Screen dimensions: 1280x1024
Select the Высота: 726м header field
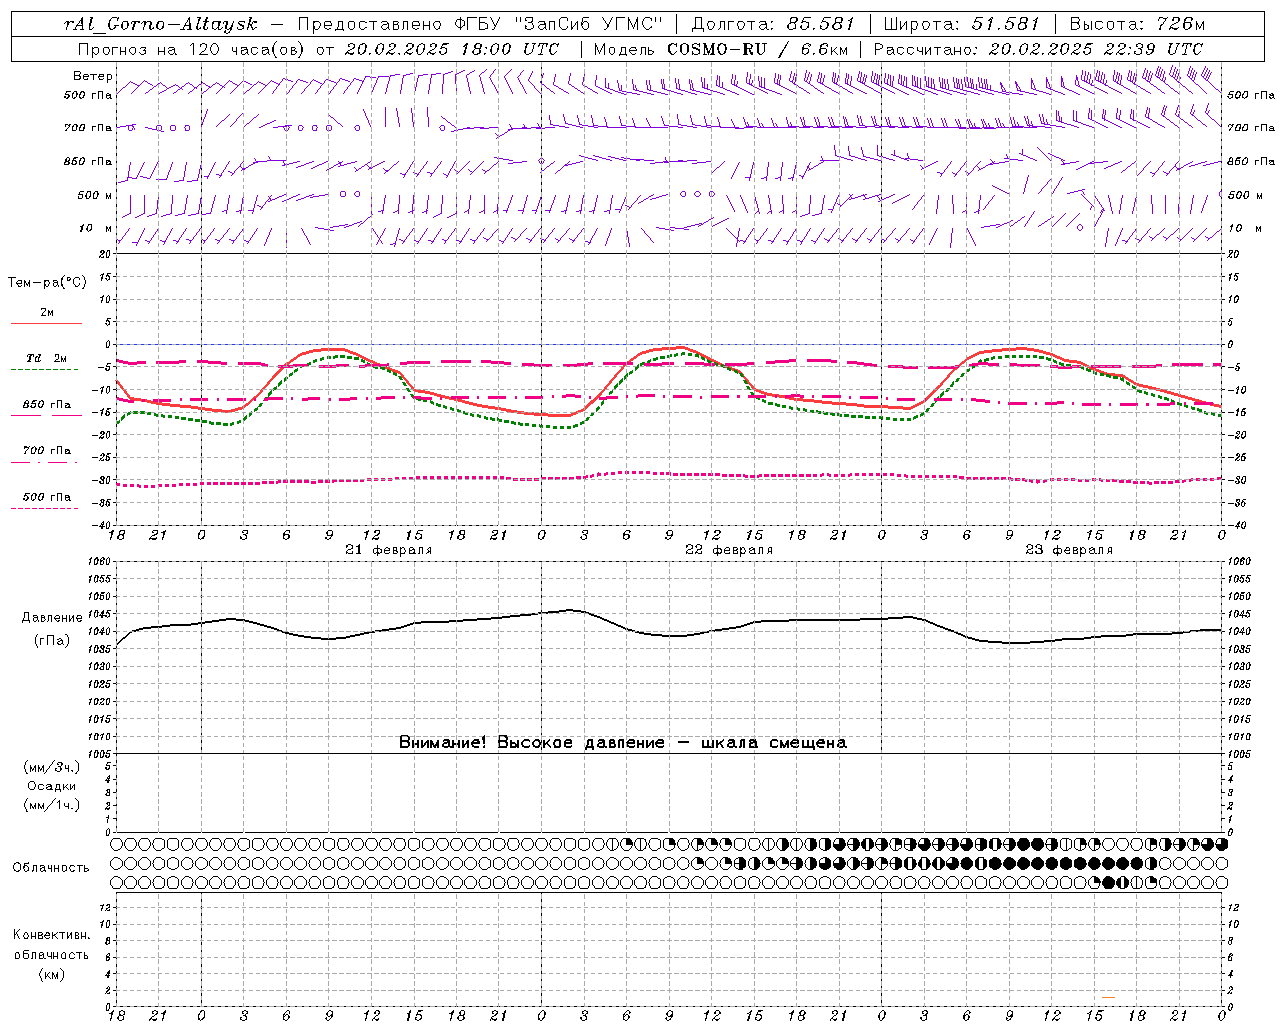1137,24
